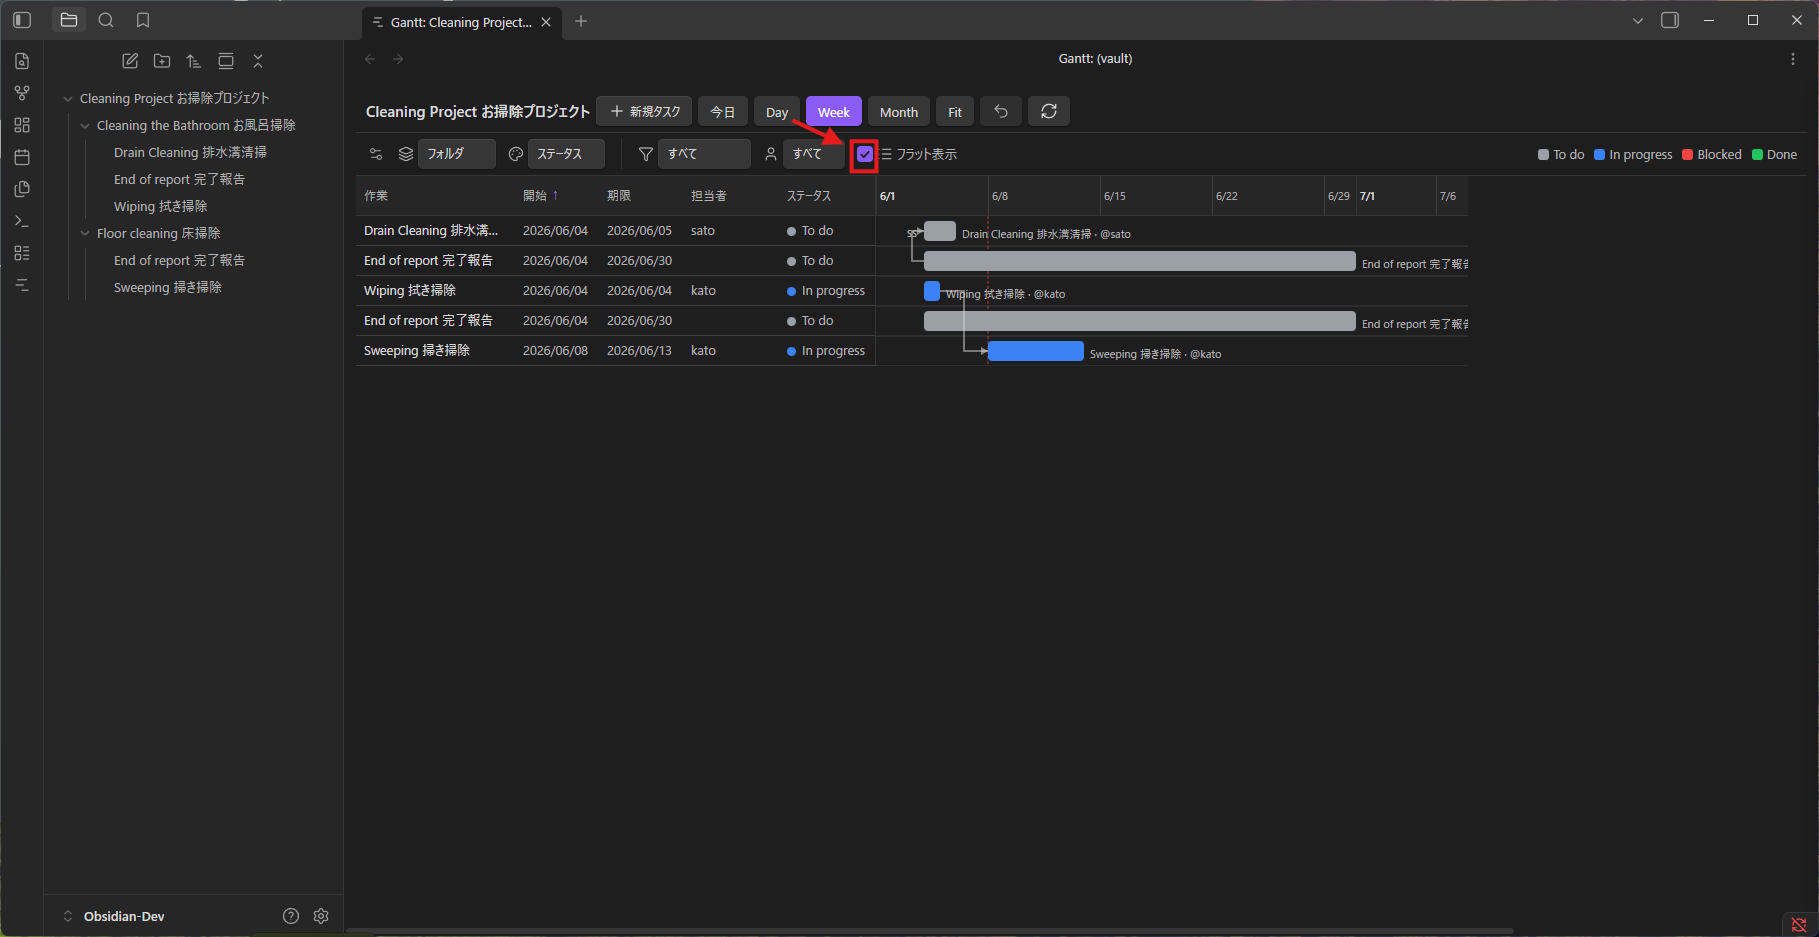
Task: Open templates icon in ribbon
Action: pos(22,189)
